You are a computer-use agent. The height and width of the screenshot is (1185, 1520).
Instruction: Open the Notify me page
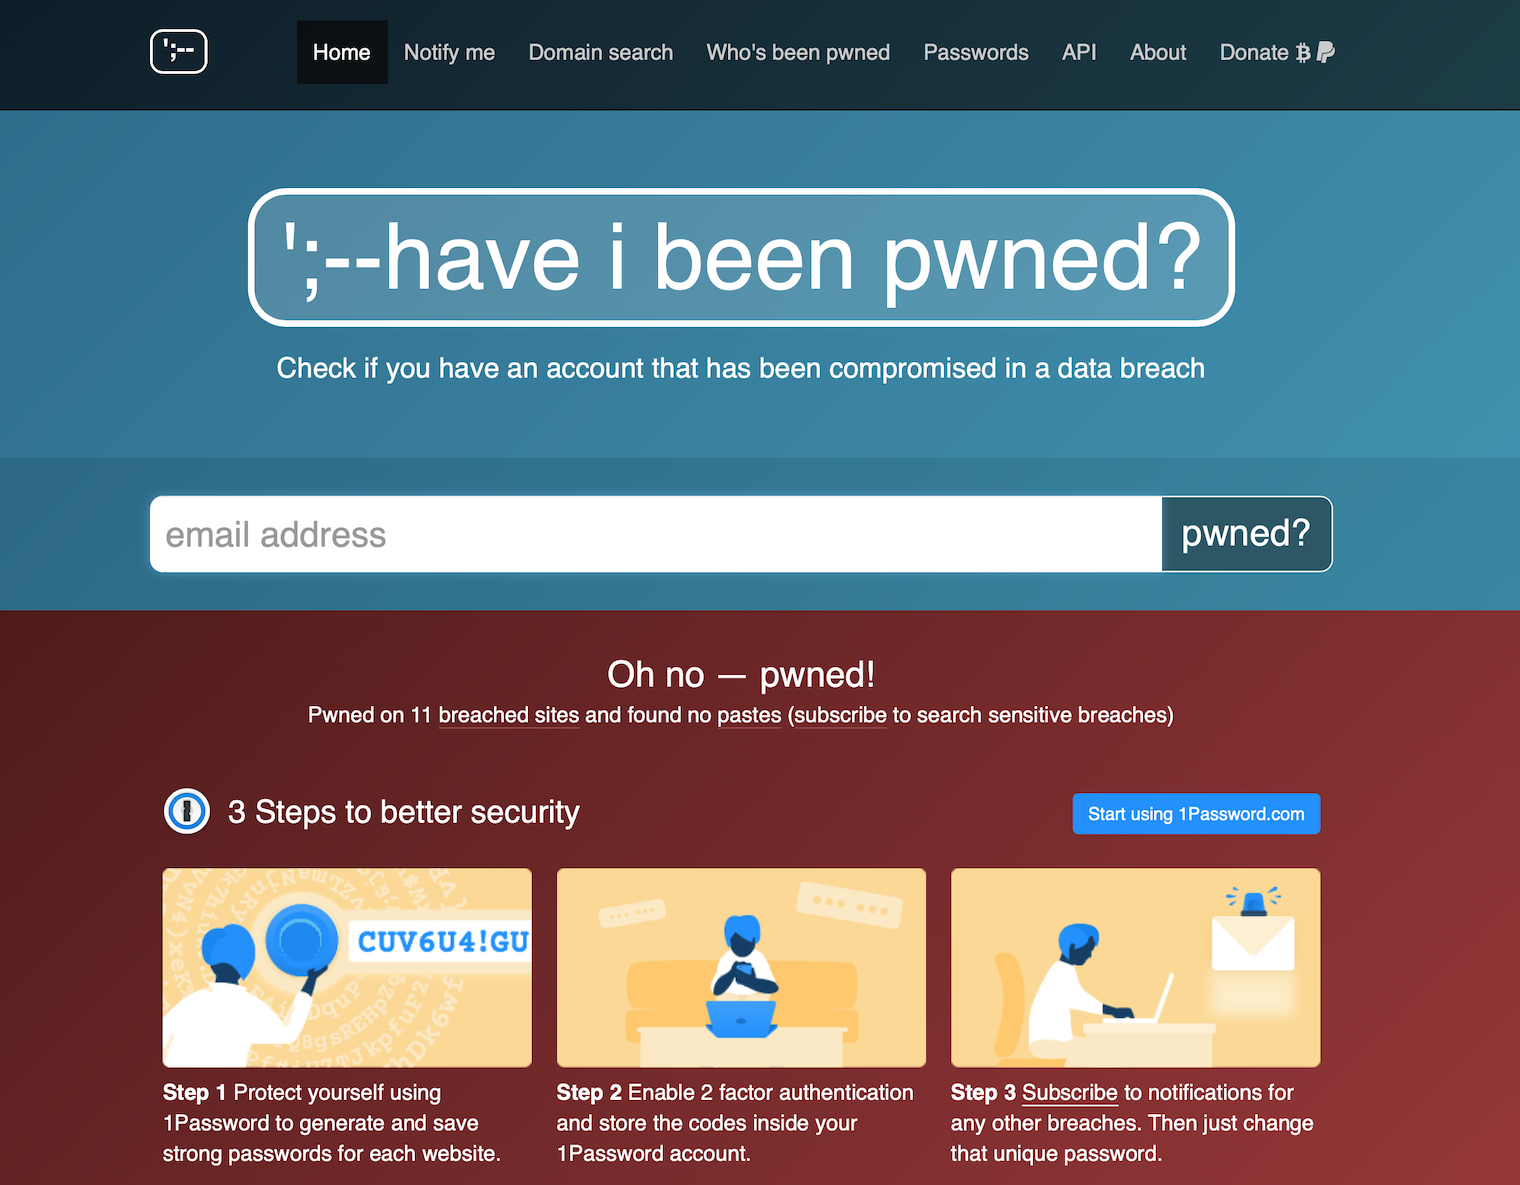449,52
